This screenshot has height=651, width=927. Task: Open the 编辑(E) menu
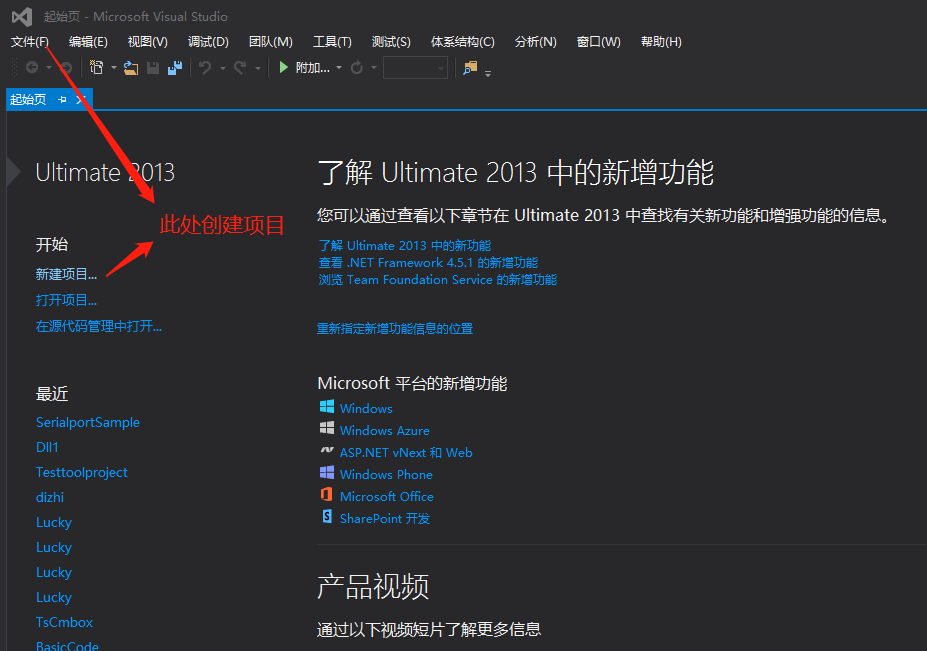click(88, 42)
